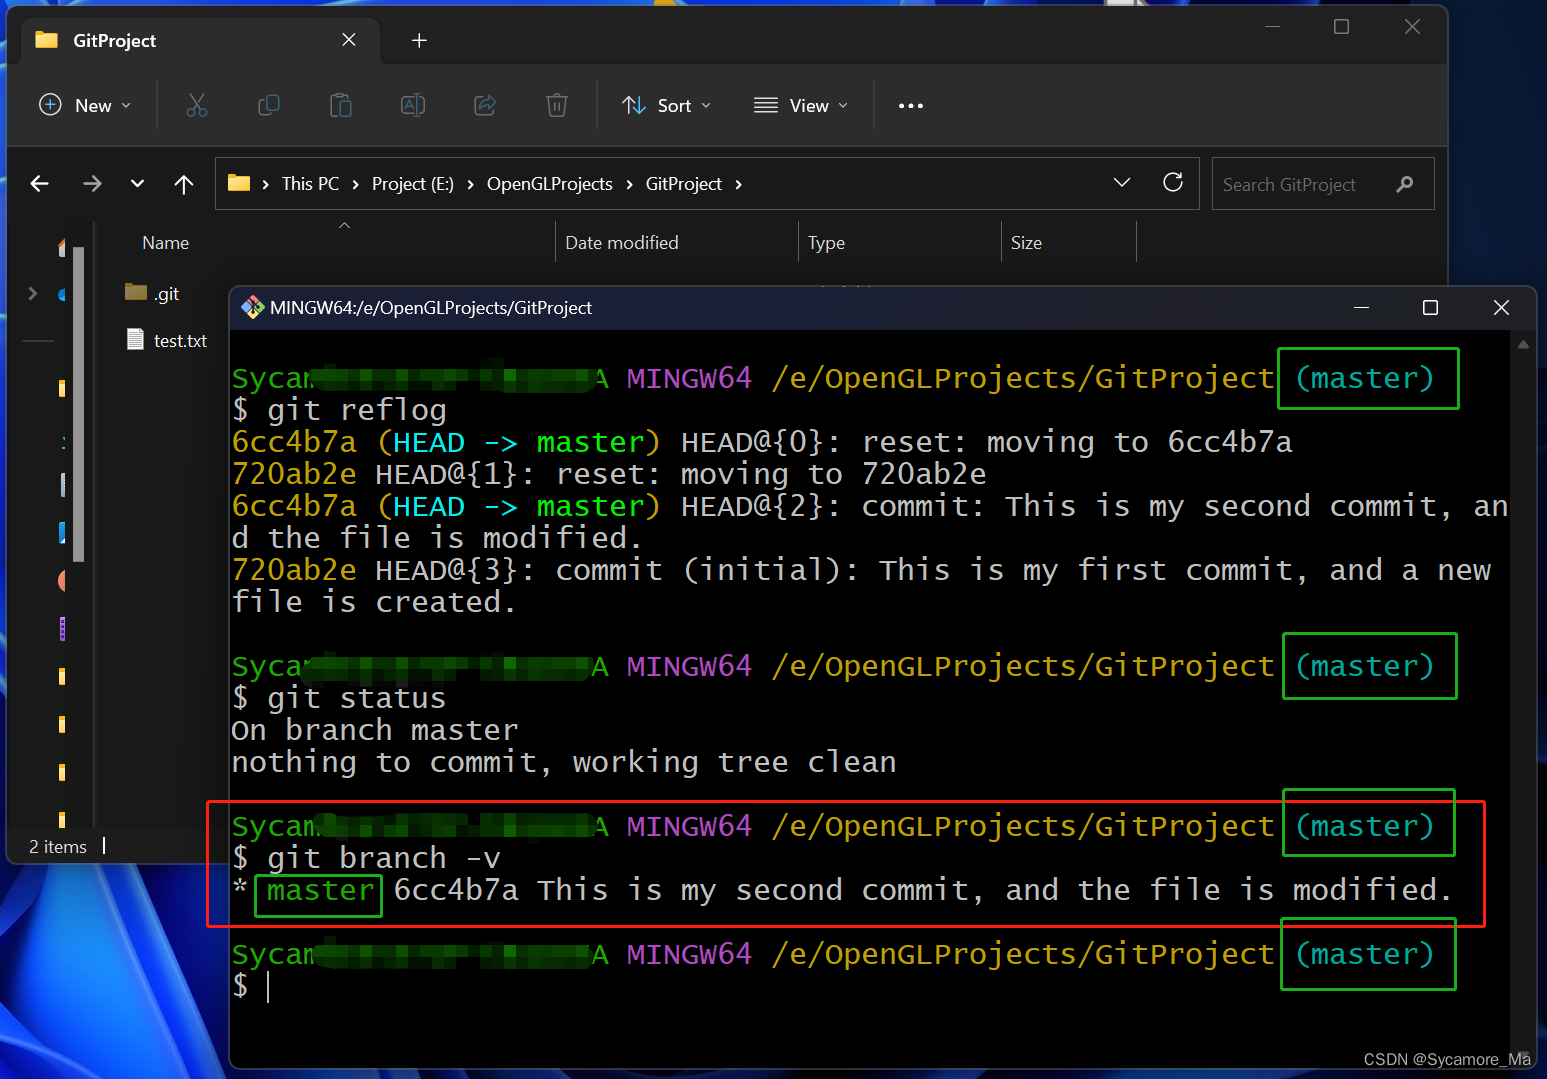Click the Delete trash icon
Screen dimensions: 1547x1079
click(x=557, y=105)
